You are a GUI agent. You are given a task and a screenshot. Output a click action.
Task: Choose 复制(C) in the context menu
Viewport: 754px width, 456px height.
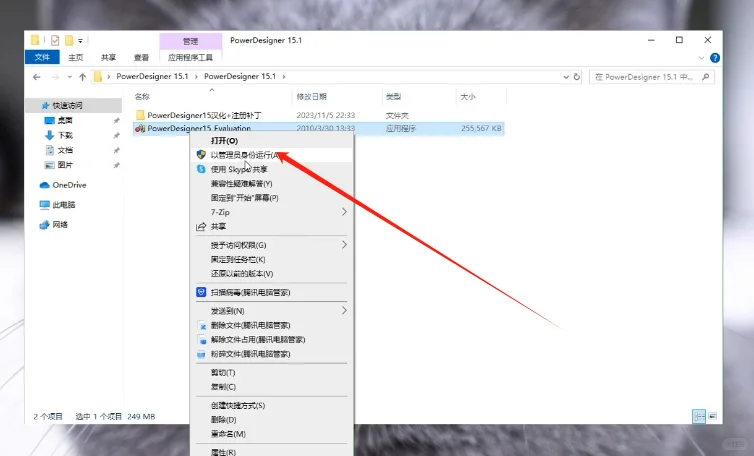(x=272, y=387)
